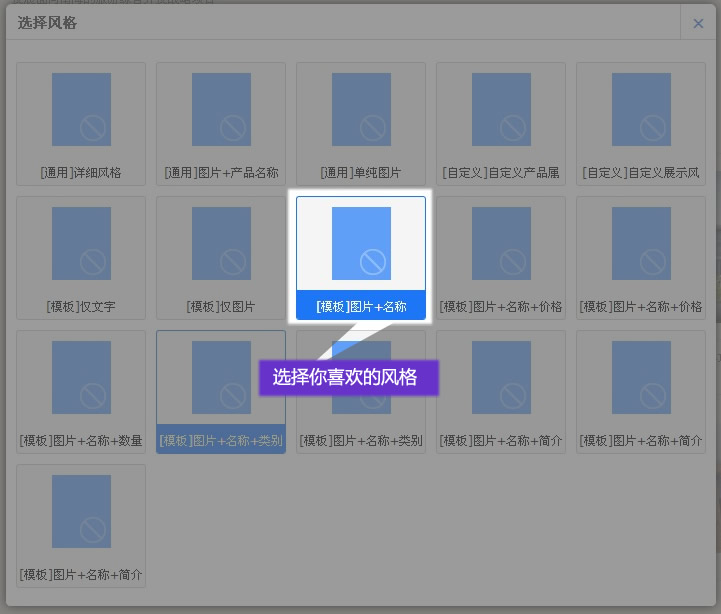The height and width of the screenshot is (614, 721).
Task: Pick the [通用]单纯图片 style tile
Action: (361, 123)
